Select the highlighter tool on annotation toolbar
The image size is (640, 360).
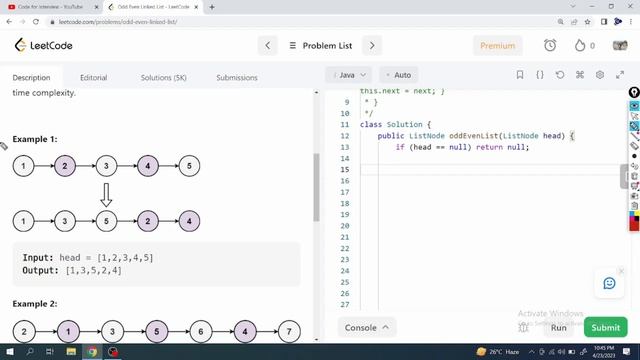(634, 126)
